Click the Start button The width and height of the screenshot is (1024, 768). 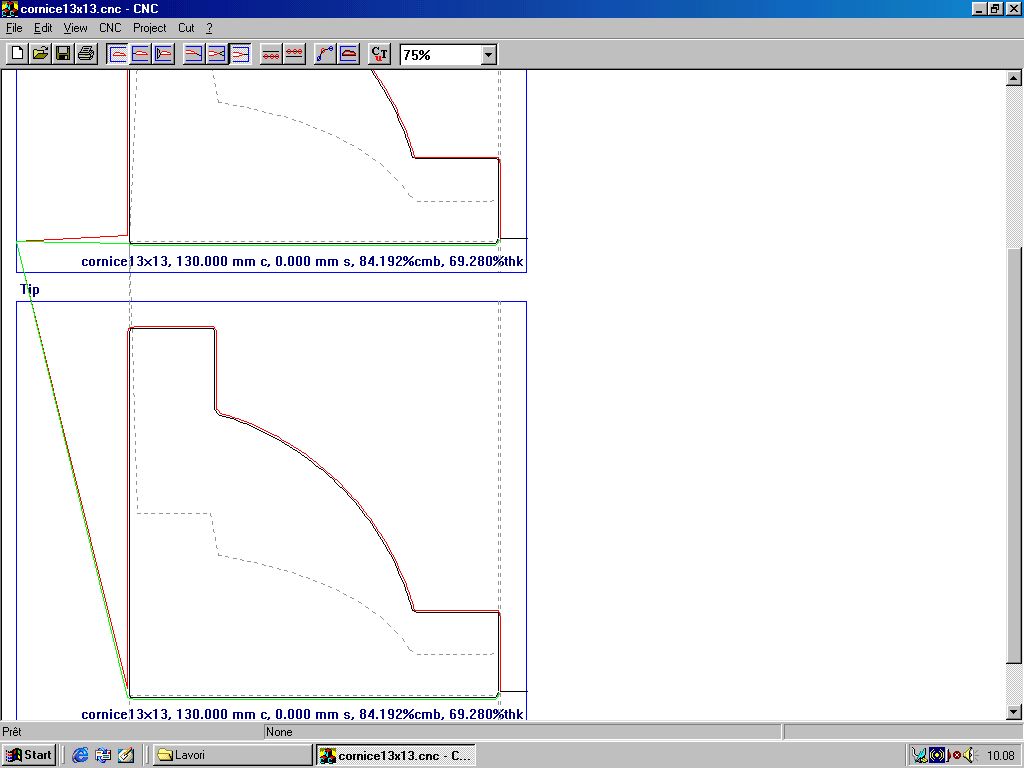(29, 755)
